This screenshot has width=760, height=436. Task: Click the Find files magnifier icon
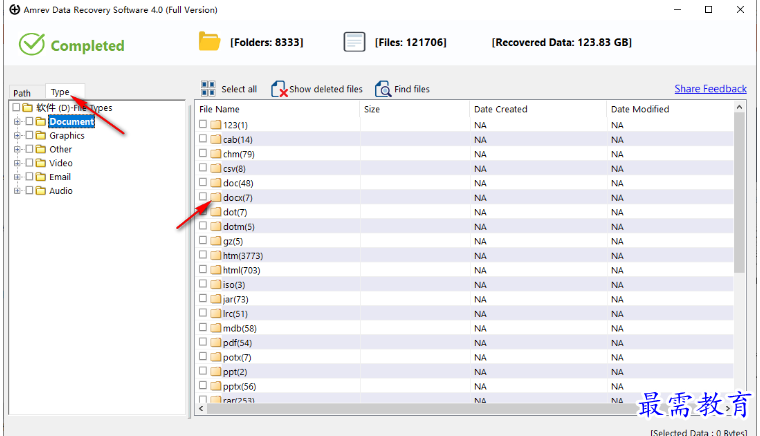[x=383, y=89]
